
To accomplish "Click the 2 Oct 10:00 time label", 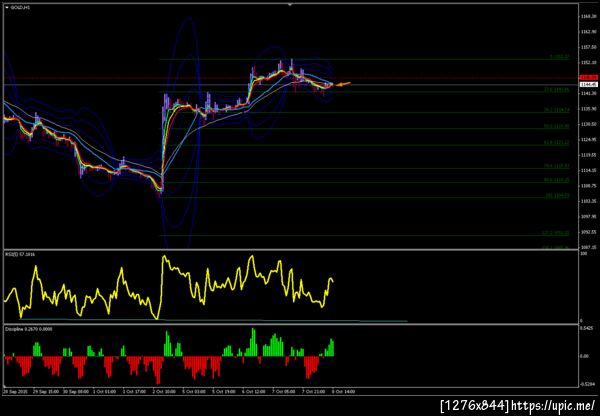I will [x=165, y=392].
